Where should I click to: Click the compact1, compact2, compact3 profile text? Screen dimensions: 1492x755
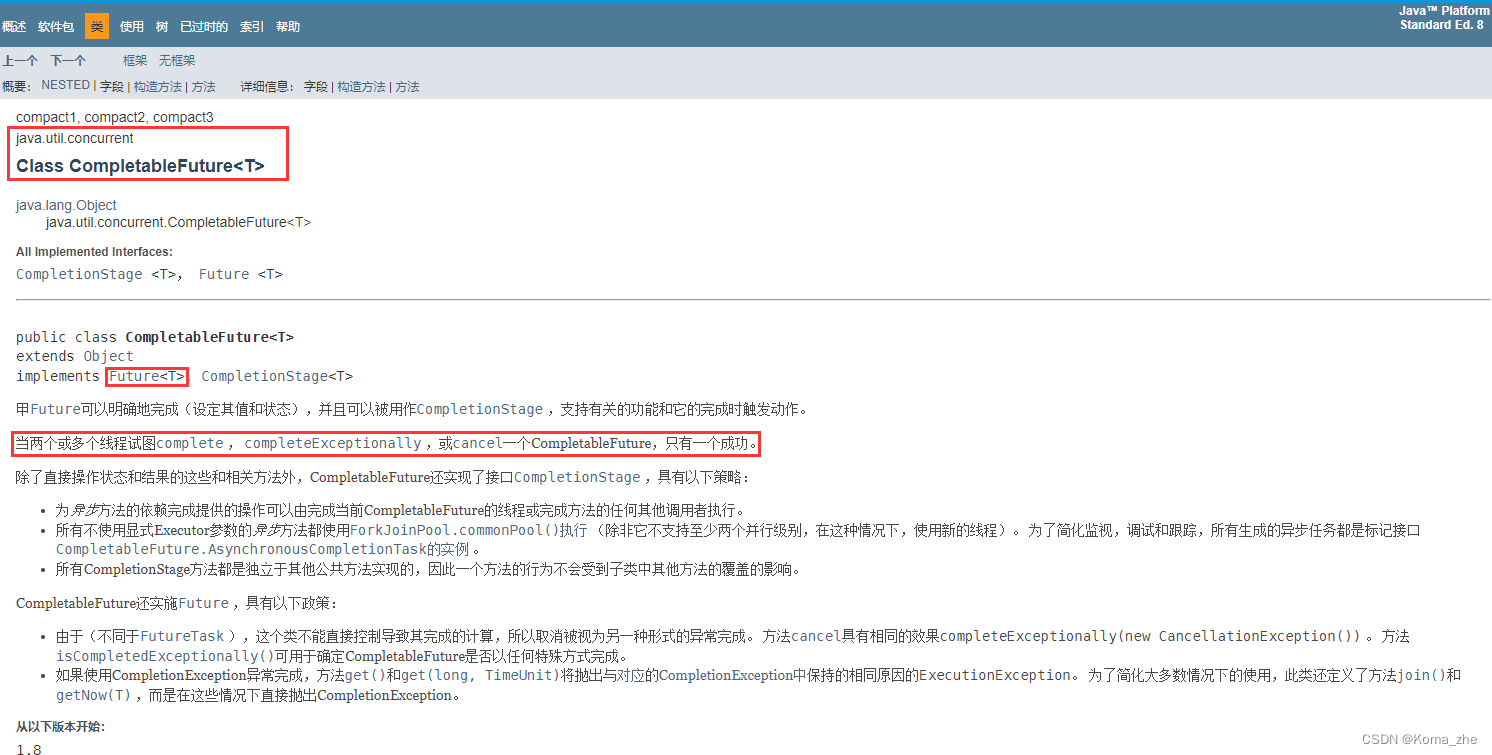(115, 117)
